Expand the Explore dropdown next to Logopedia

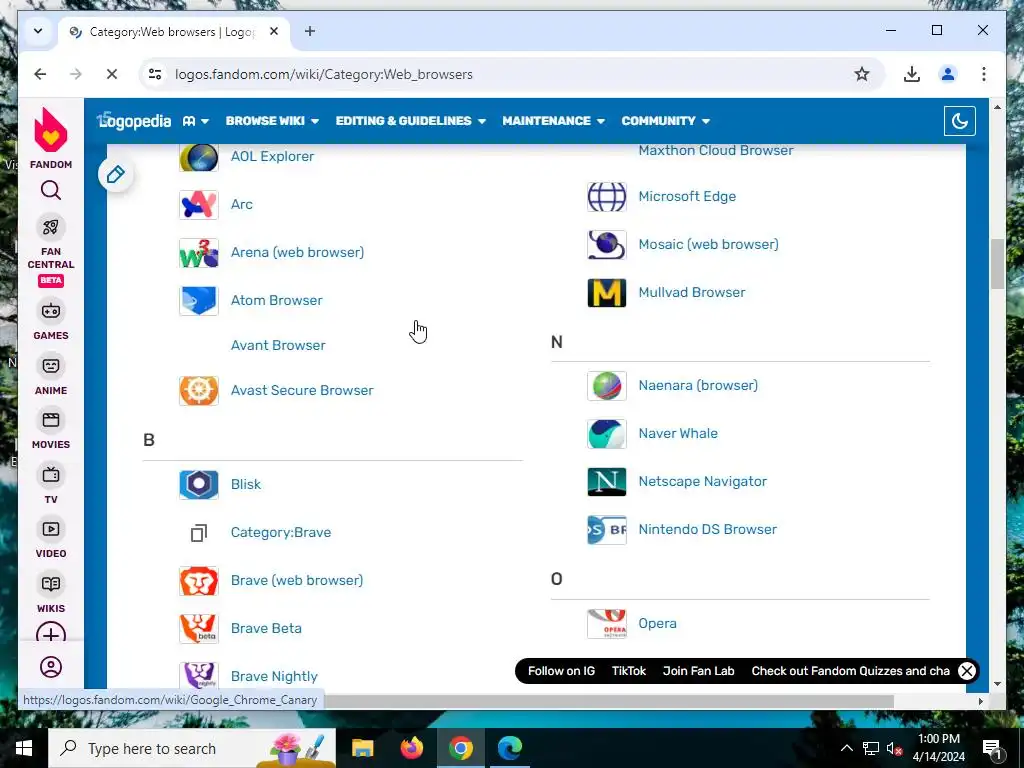(196, 121)
